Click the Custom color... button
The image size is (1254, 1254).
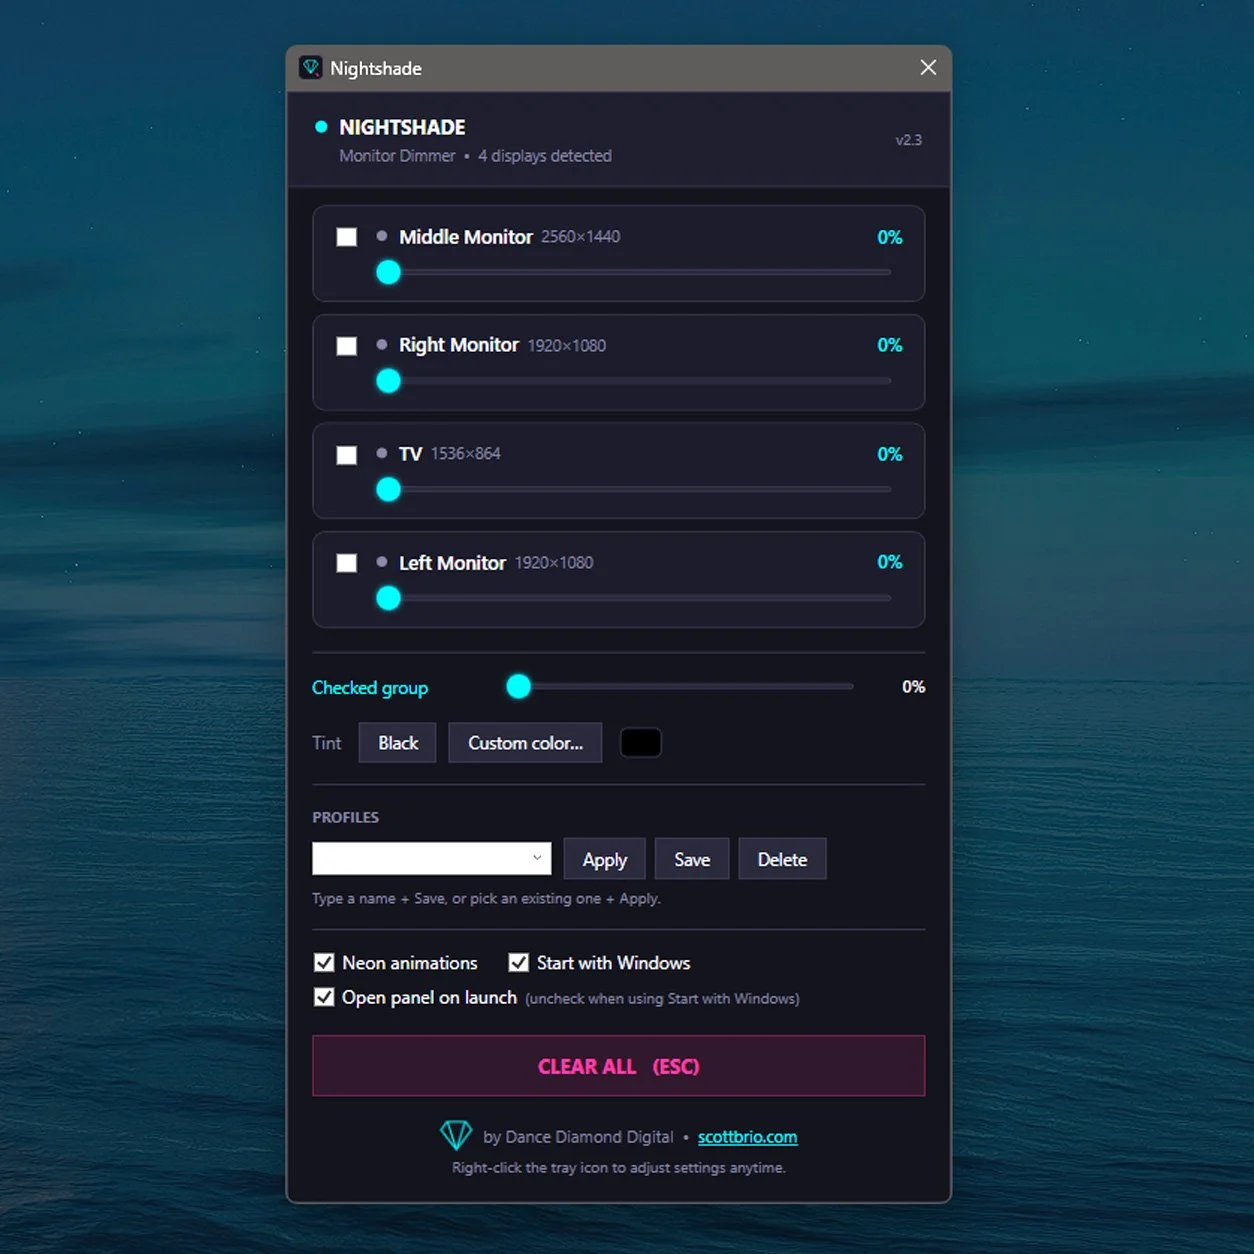[x=525, y=743]
